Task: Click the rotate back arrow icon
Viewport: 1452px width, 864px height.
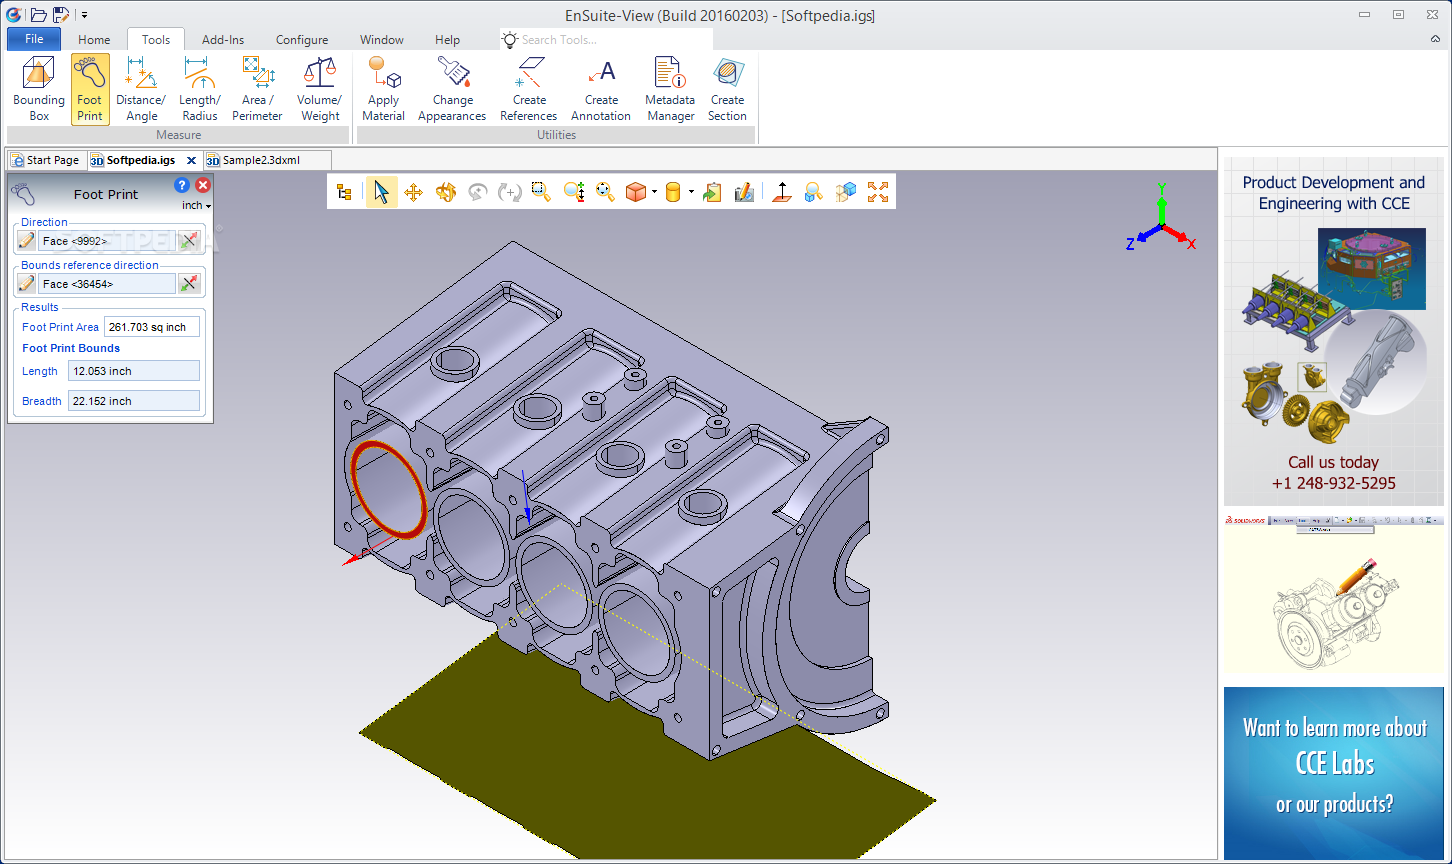Action: [477, 192]
